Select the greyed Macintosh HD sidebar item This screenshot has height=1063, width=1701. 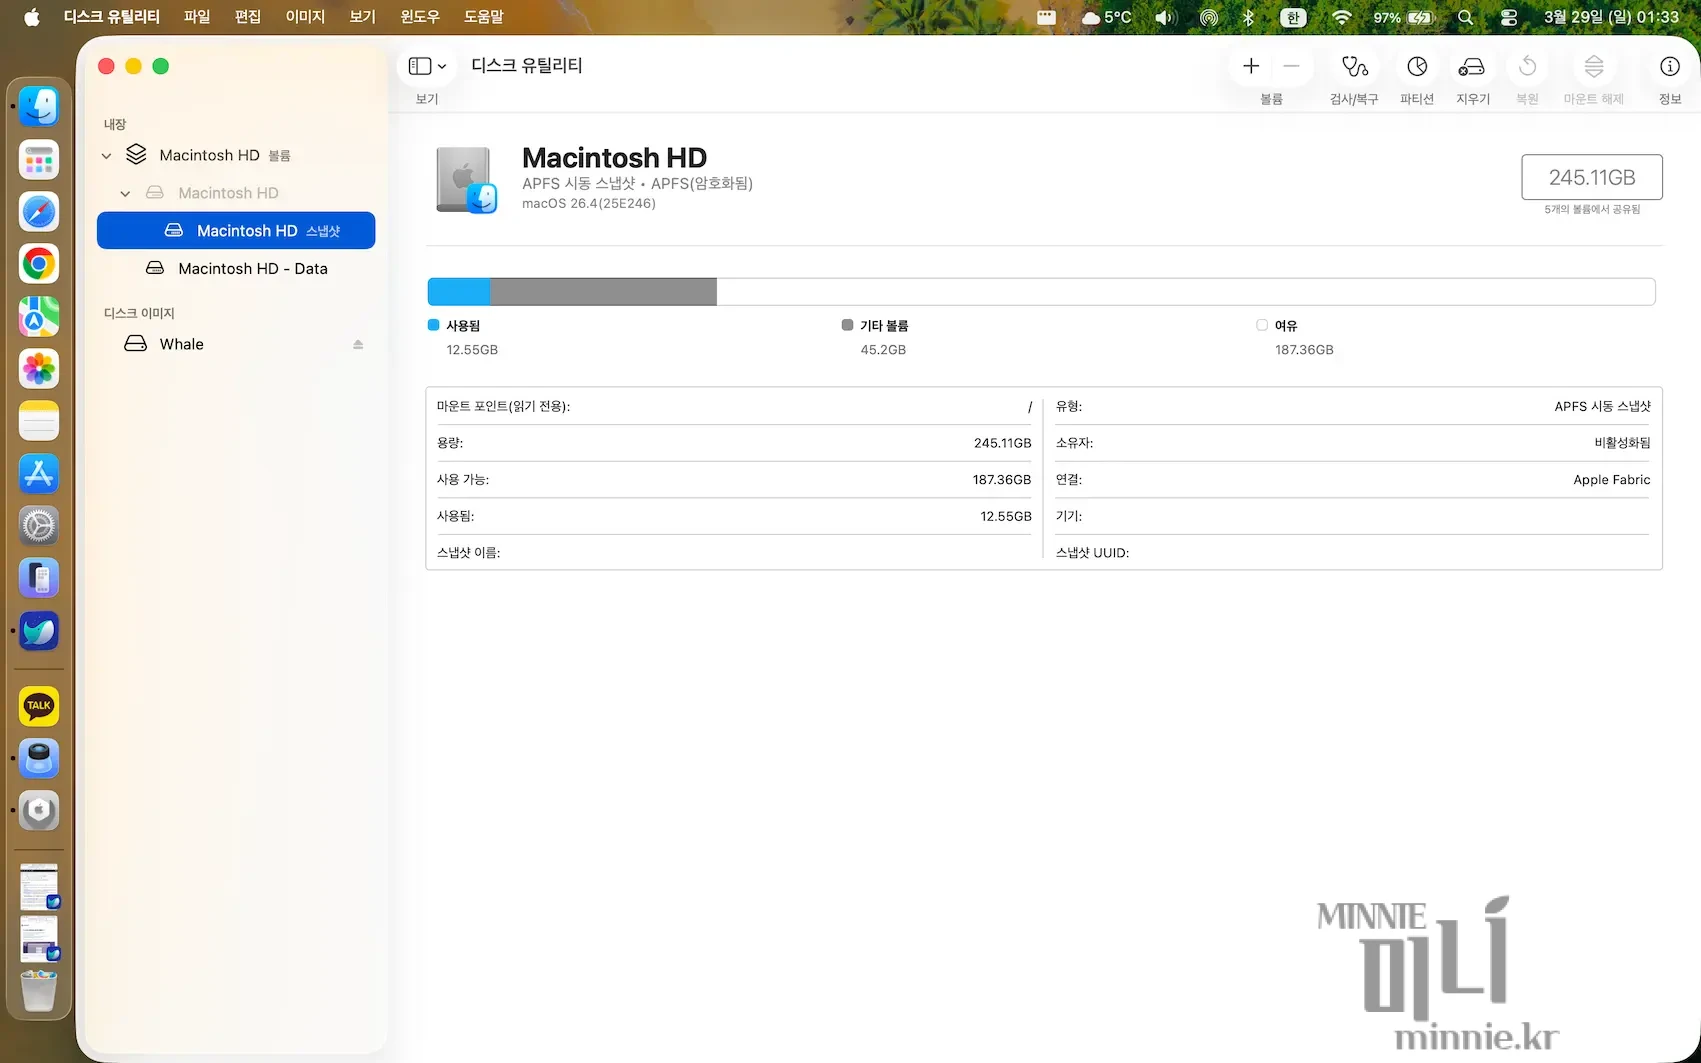click(236, 193)
